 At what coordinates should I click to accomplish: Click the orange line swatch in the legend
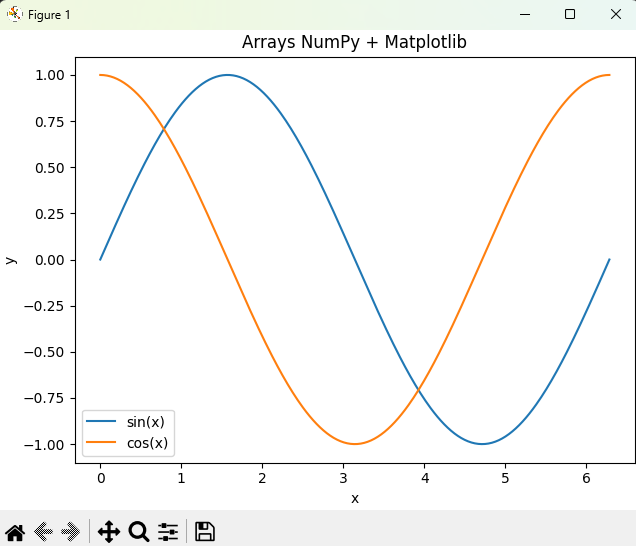click(x=102, y=442)
